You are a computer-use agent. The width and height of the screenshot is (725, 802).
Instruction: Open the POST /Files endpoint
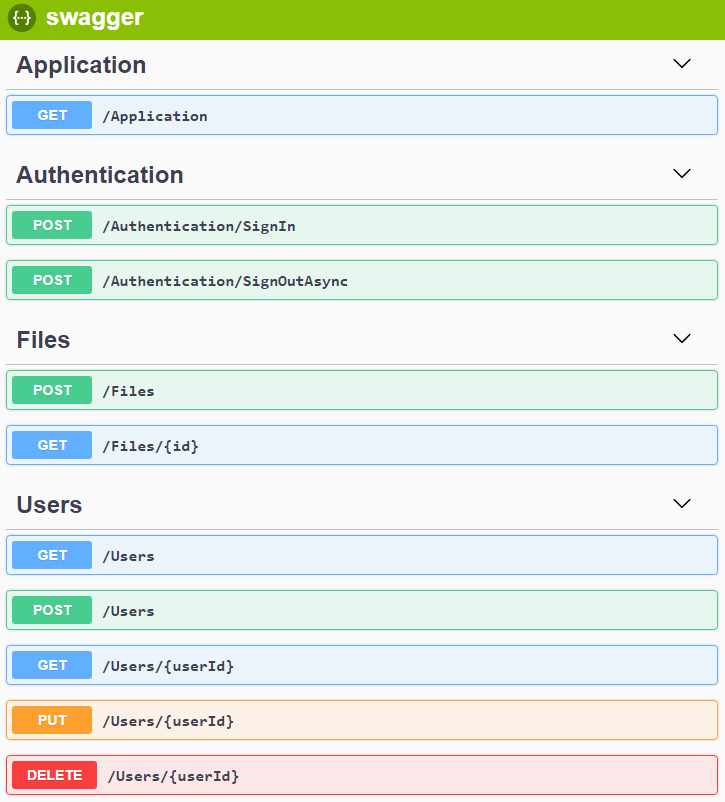click(x=360, y=390)
